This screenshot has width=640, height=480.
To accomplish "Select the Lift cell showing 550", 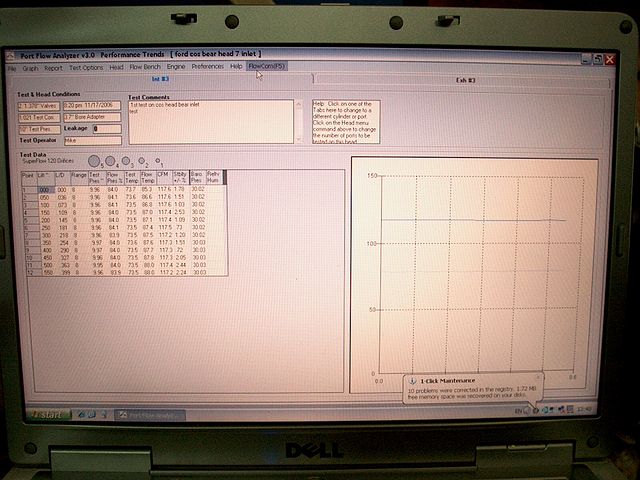I will click(x=47, y=272).
